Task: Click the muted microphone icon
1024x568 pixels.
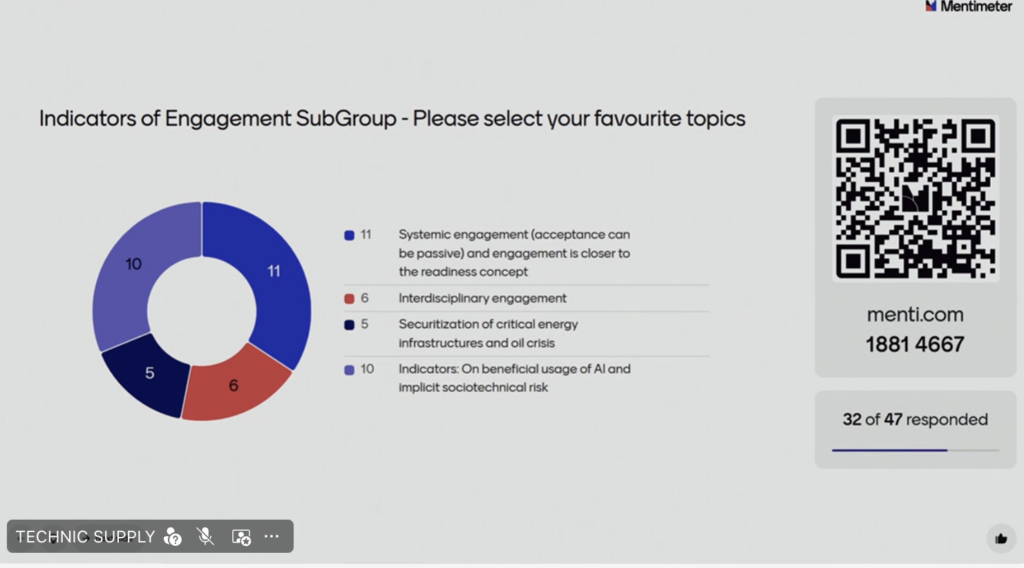Action: [206, 537]
